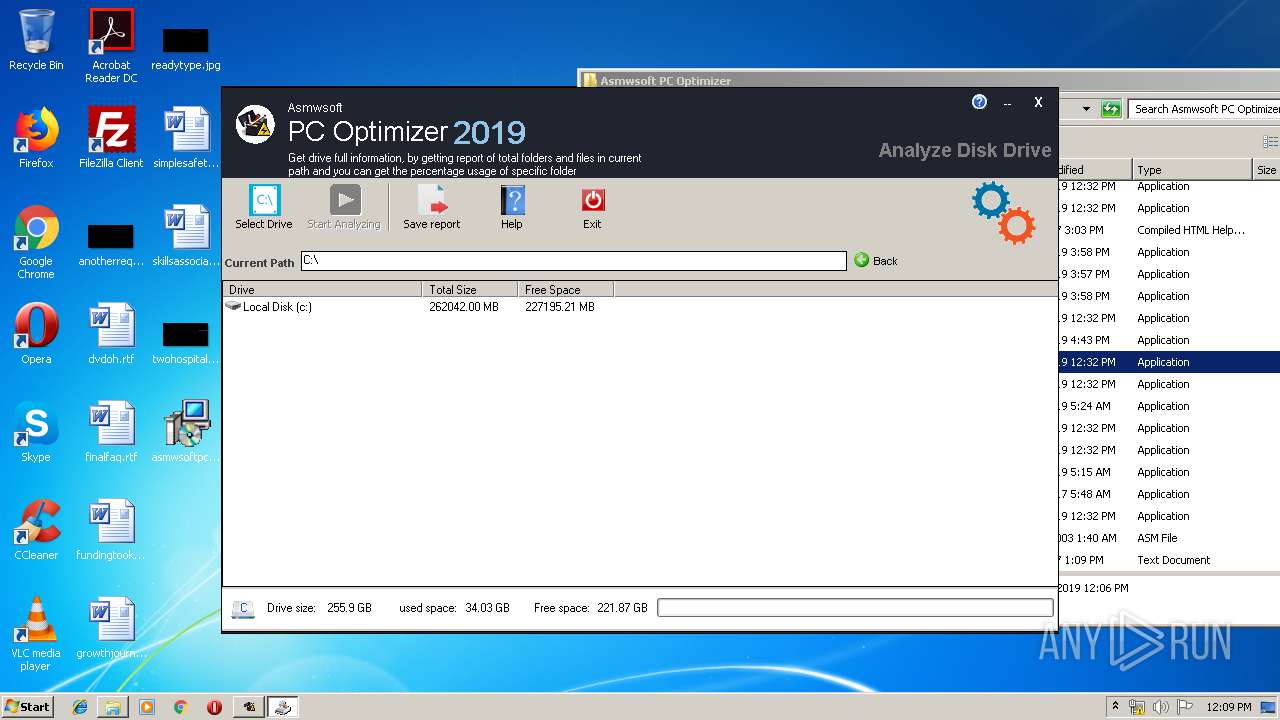
Task: Click the Action Center flag tray icon
Action: pos(1184,707)
